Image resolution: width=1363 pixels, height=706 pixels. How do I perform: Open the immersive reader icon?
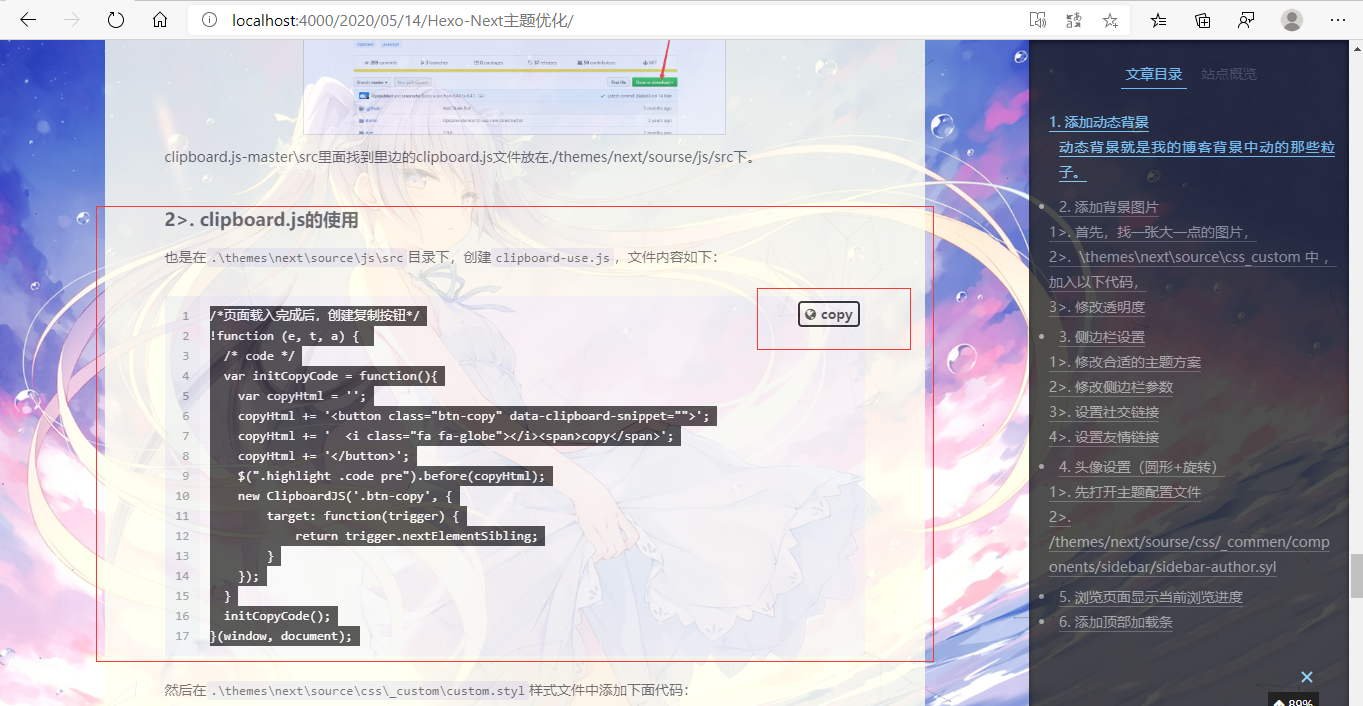coord(1038,20)
